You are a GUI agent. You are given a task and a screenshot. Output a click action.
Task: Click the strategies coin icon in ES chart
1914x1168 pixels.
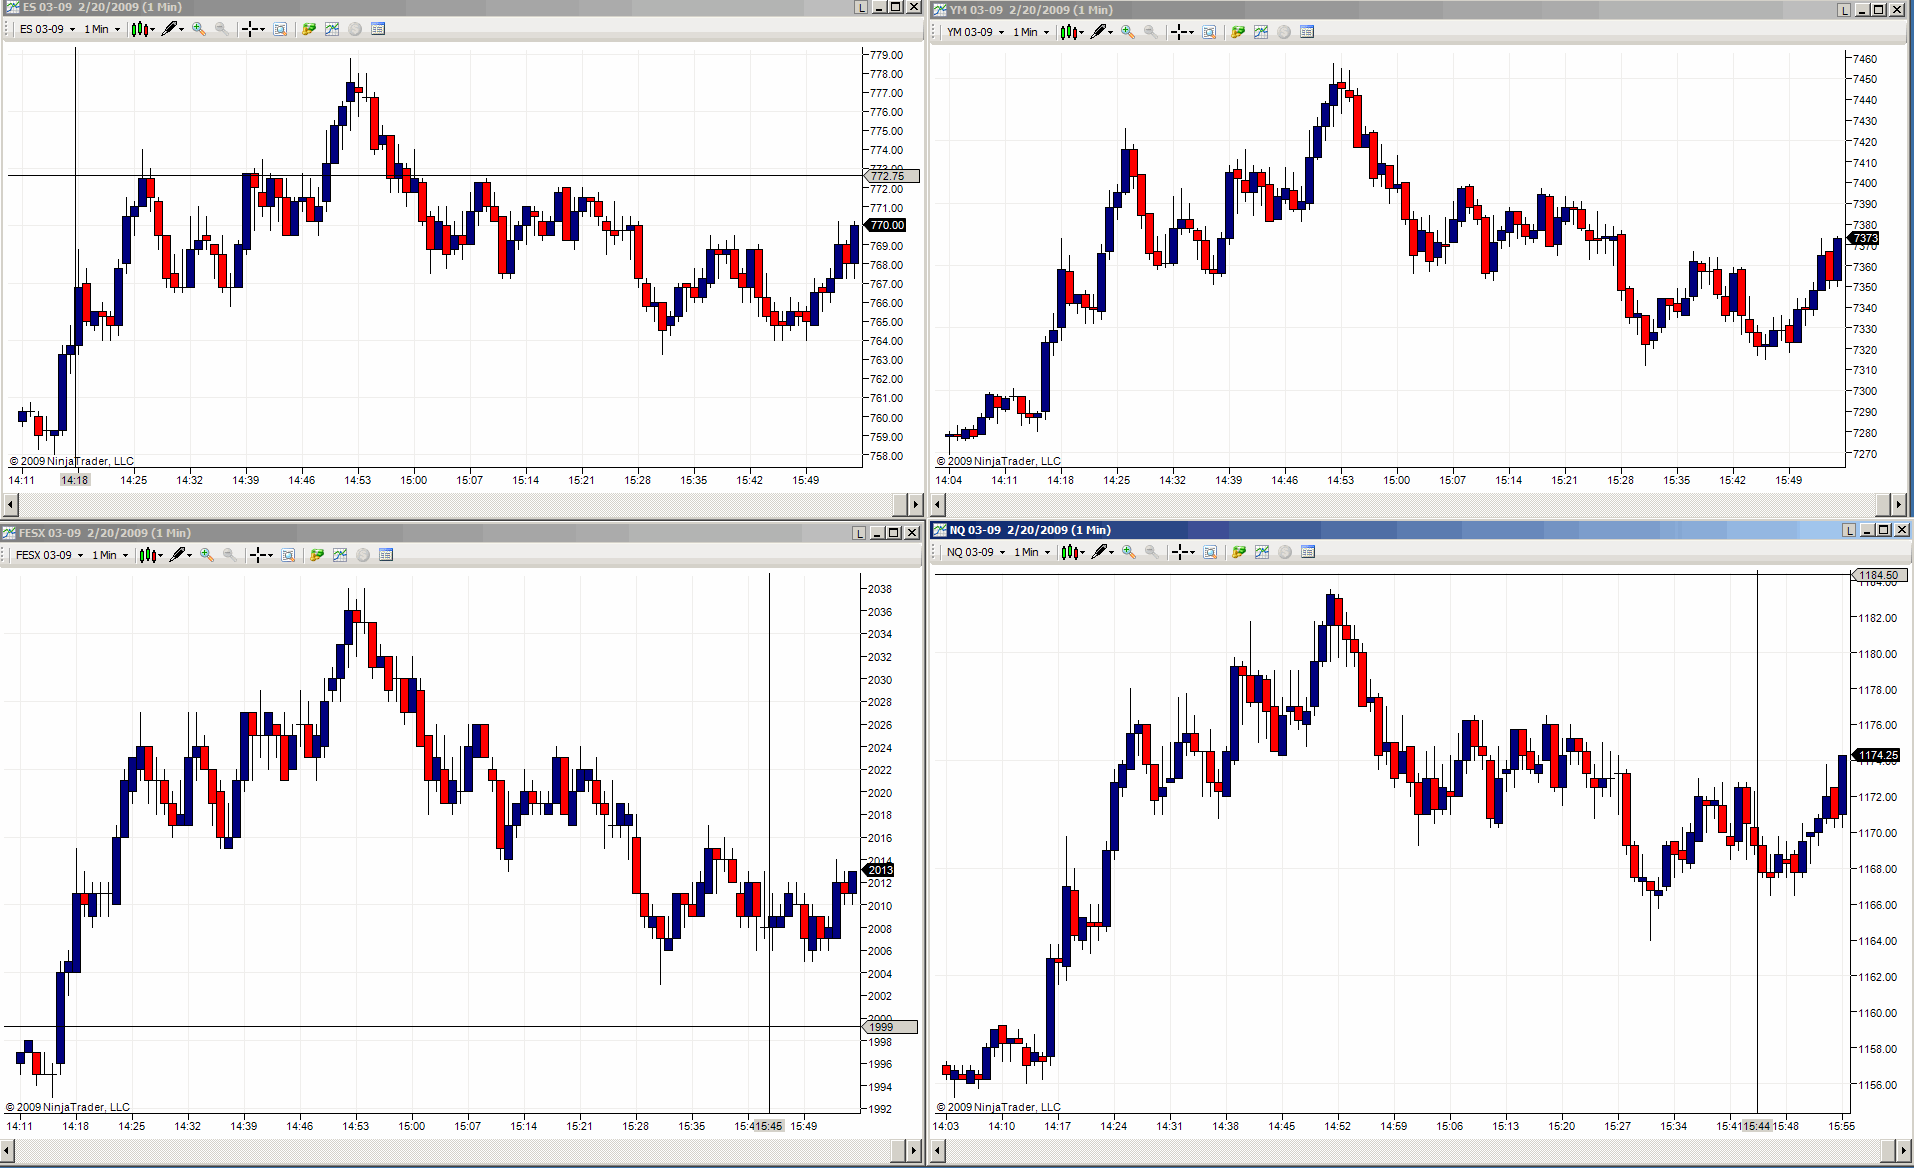coord(355,29)
